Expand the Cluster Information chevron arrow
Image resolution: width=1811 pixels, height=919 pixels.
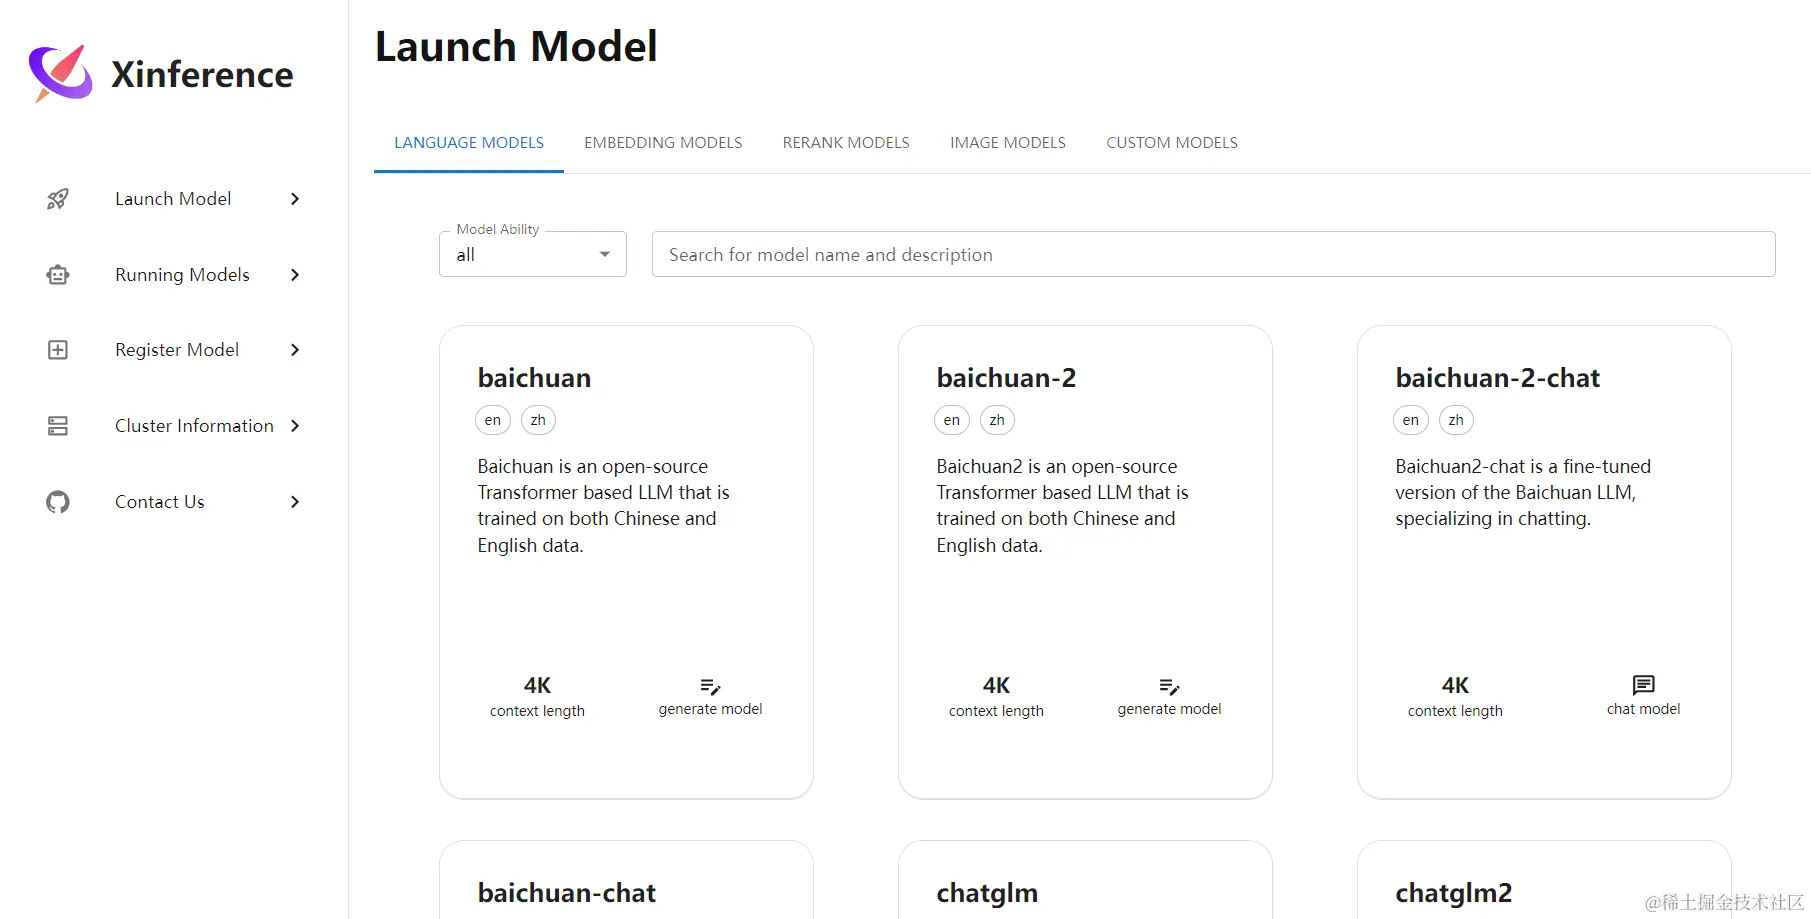[295, 426]
